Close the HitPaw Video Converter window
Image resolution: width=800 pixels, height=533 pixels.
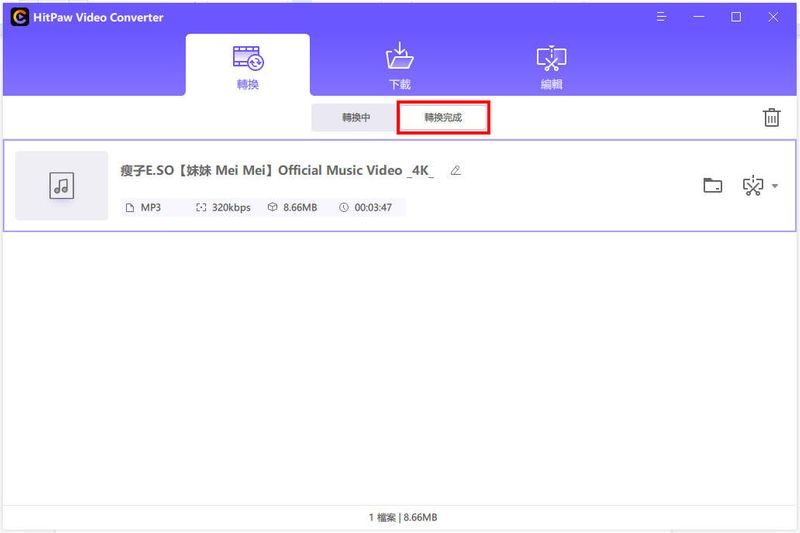coord(773,17)
